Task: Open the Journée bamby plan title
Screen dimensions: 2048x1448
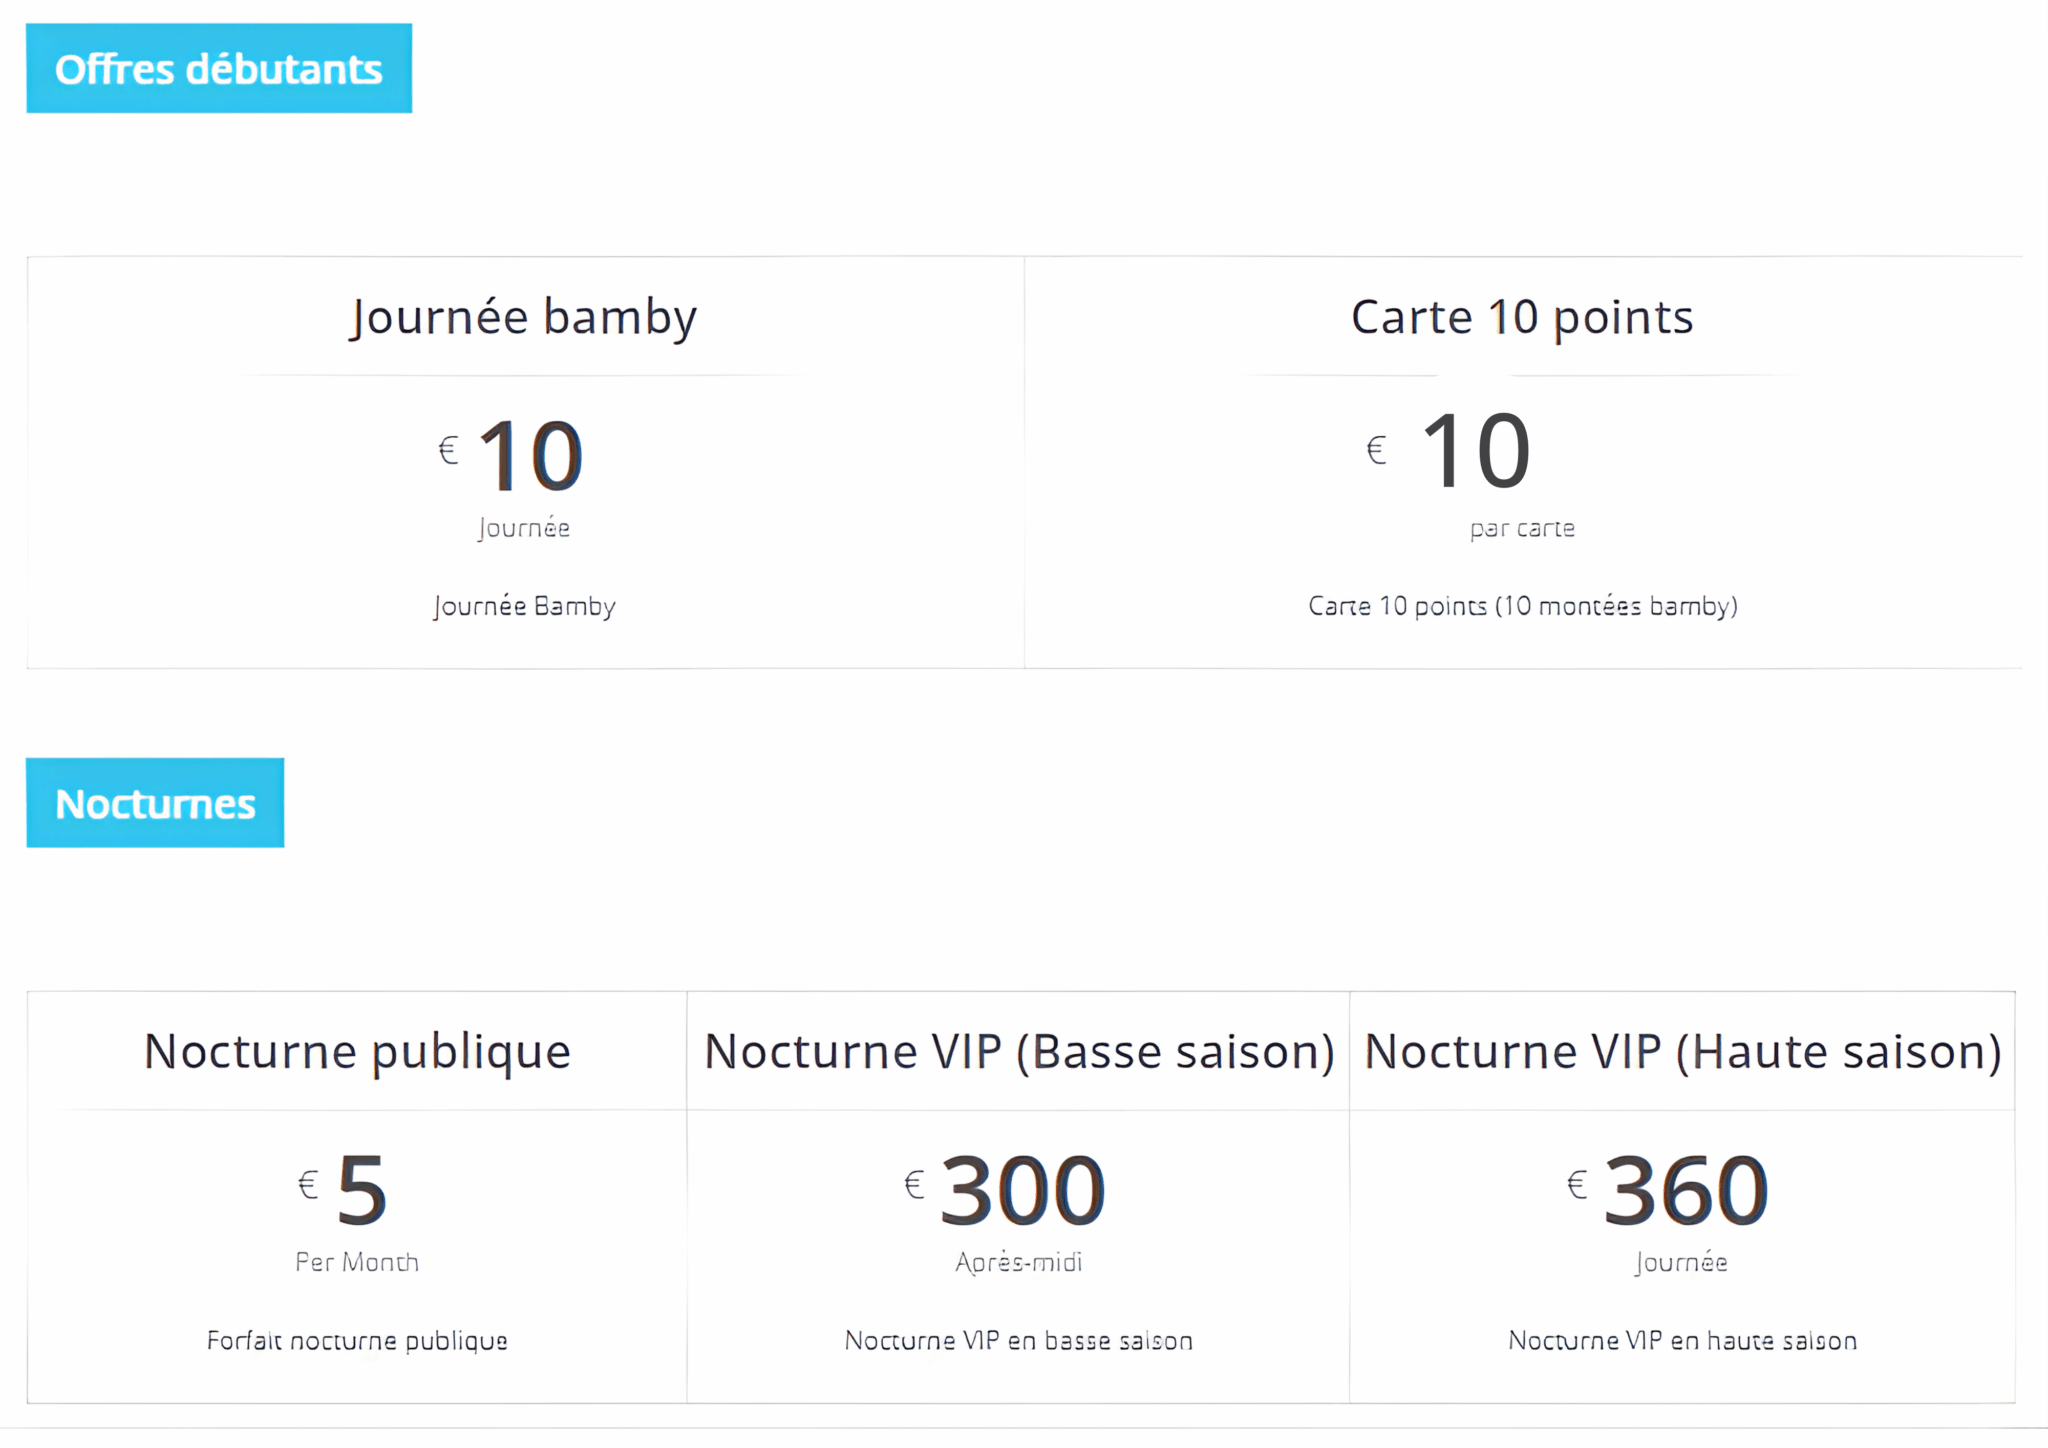Action: pyautogui.click(x=523, y=317)
